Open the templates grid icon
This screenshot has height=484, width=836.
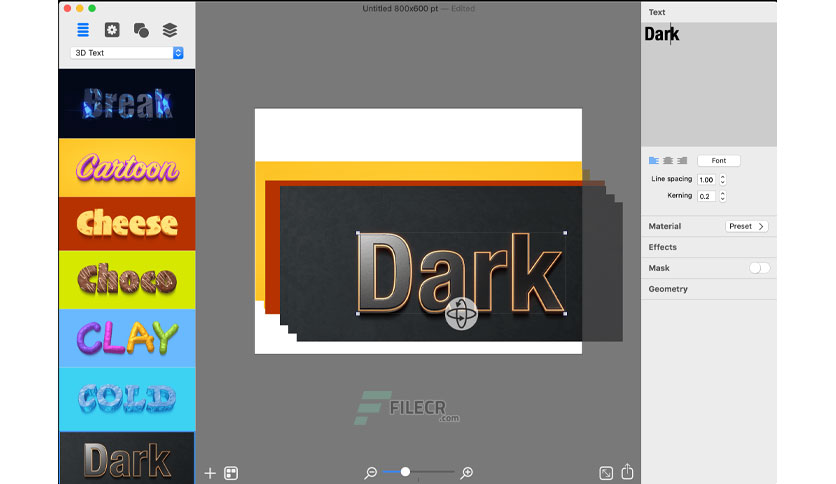231,473
